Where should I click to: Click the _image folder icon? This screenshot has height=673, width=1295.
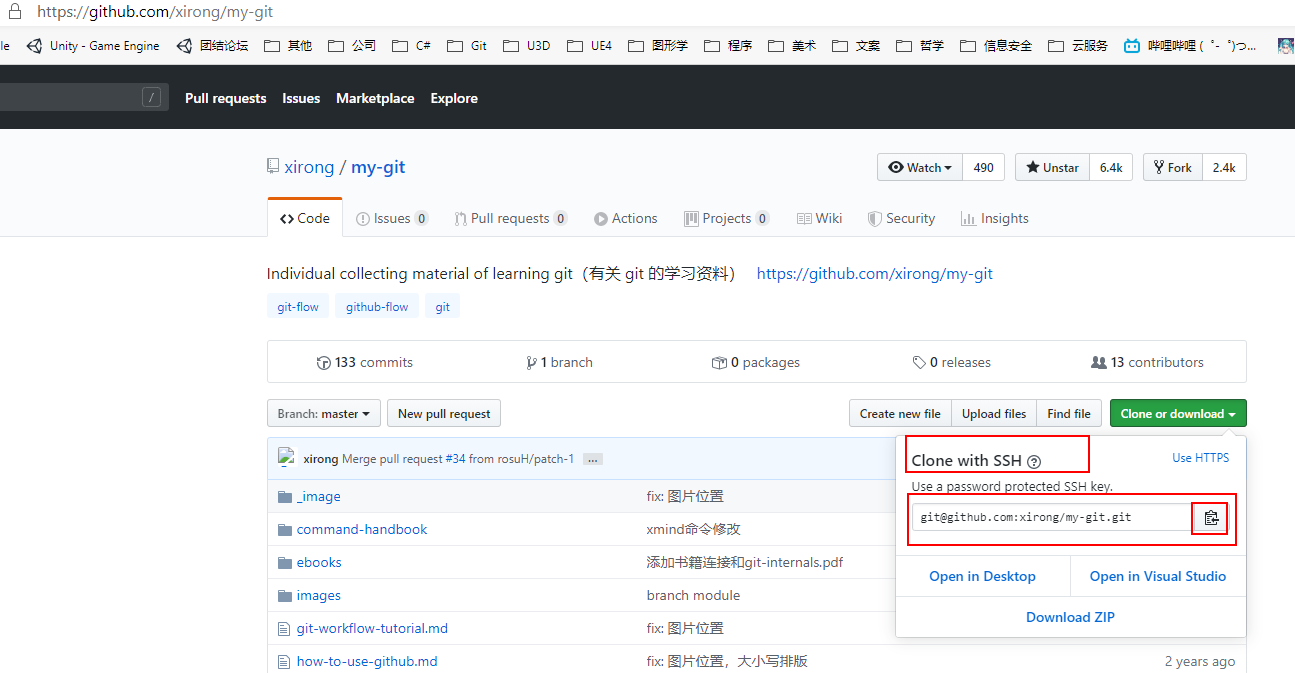click(x=285, y=497)
